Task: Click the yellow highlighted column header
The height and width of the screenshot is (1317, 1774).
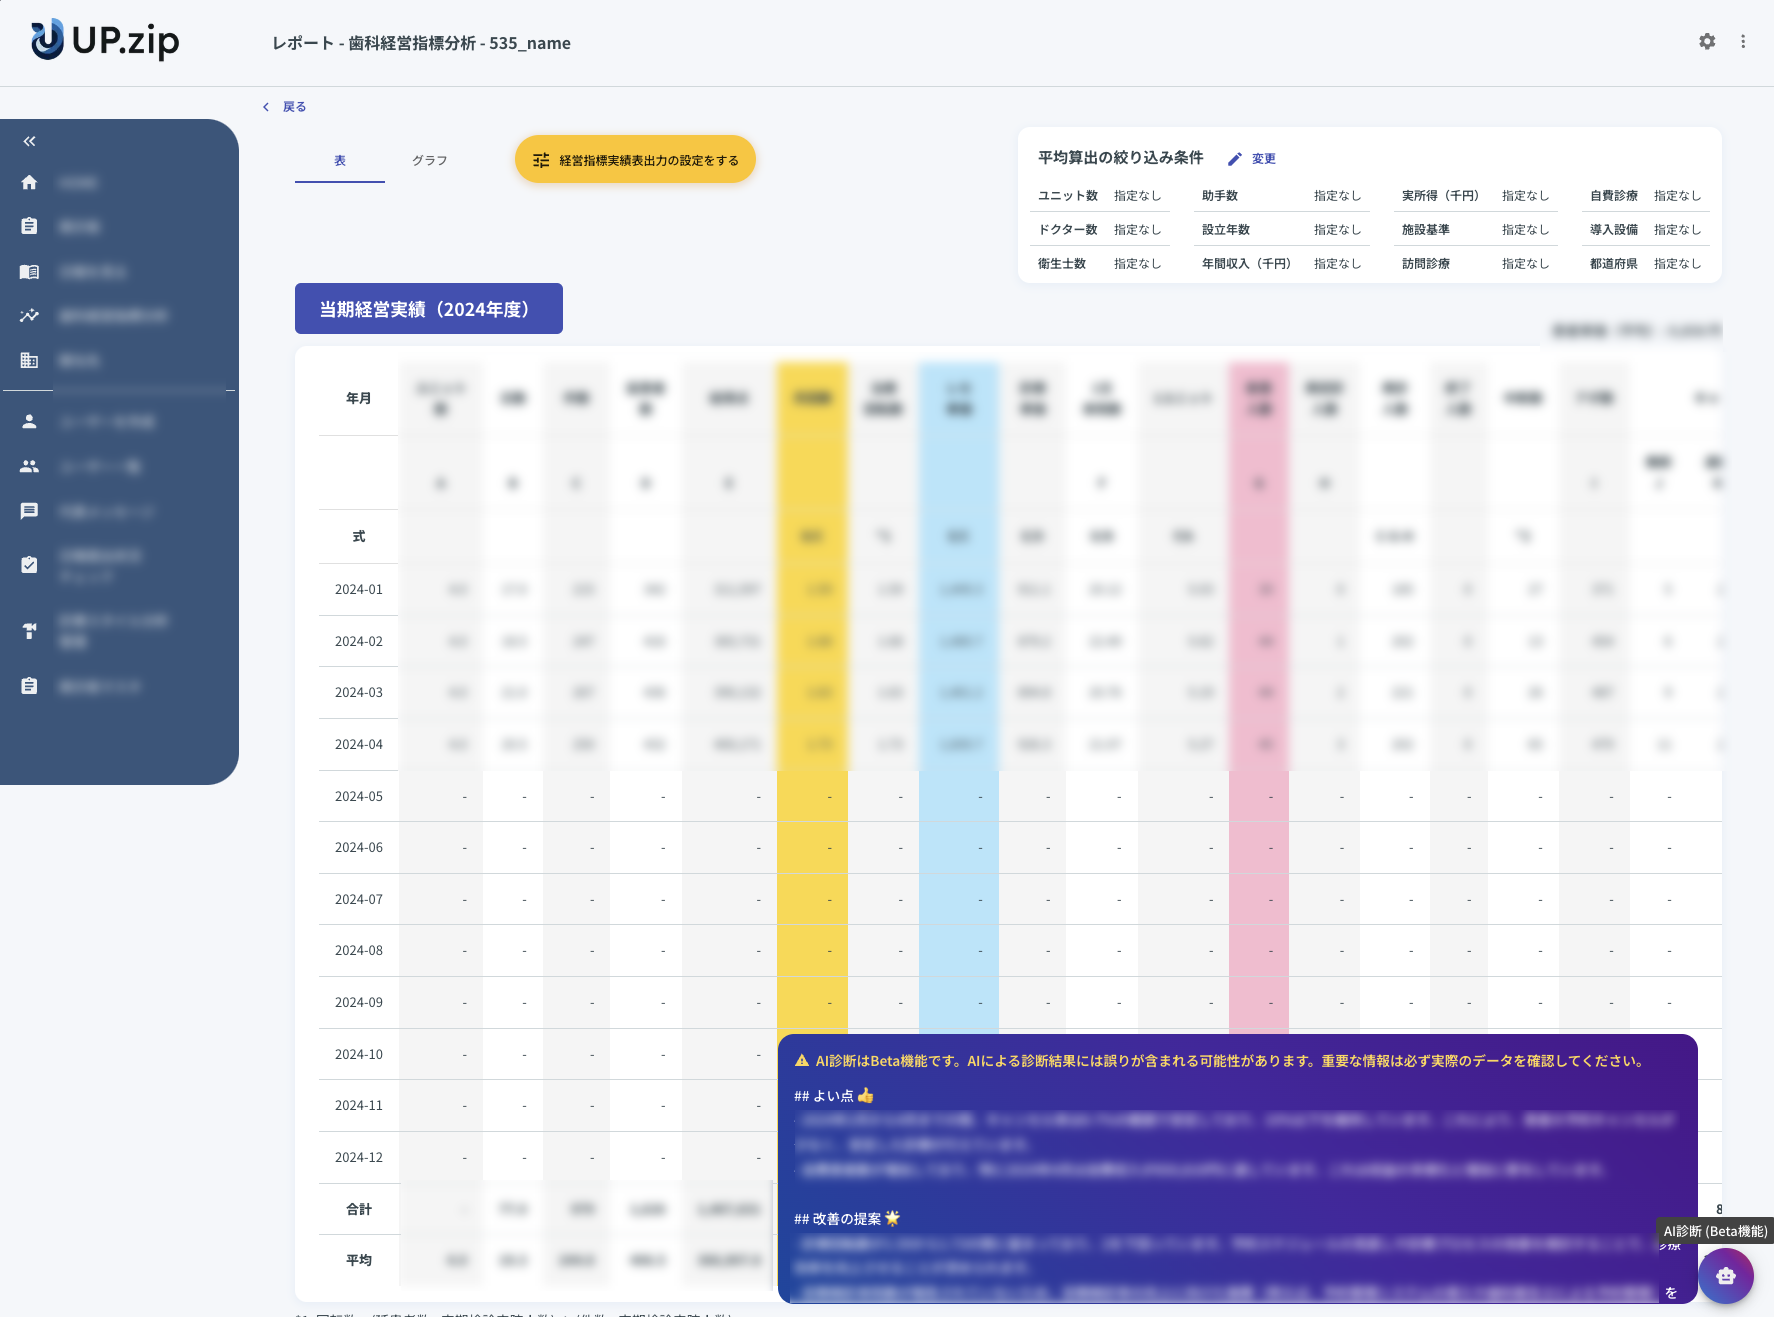Action: click(812, 398)
